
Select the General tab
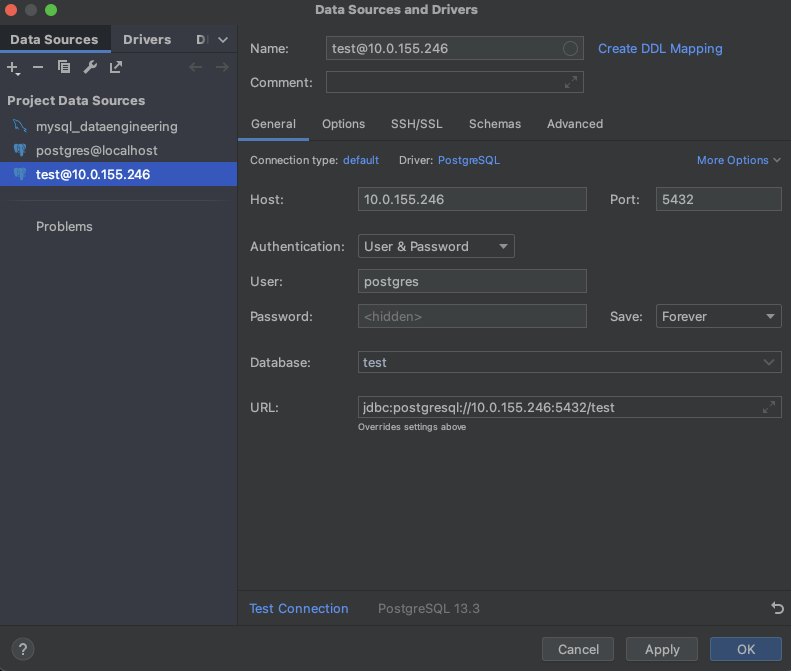(273, 124)
